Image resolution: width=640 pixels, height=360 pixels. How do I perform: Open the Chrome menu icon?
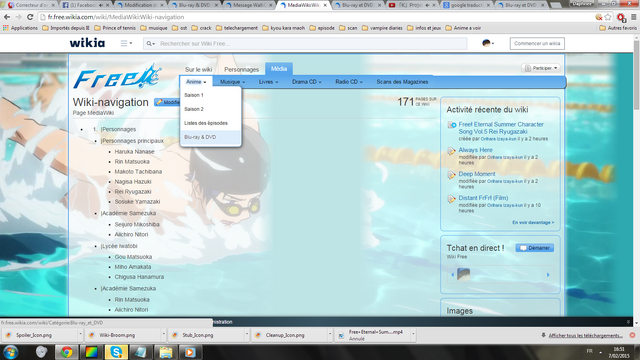click(633, 17)
